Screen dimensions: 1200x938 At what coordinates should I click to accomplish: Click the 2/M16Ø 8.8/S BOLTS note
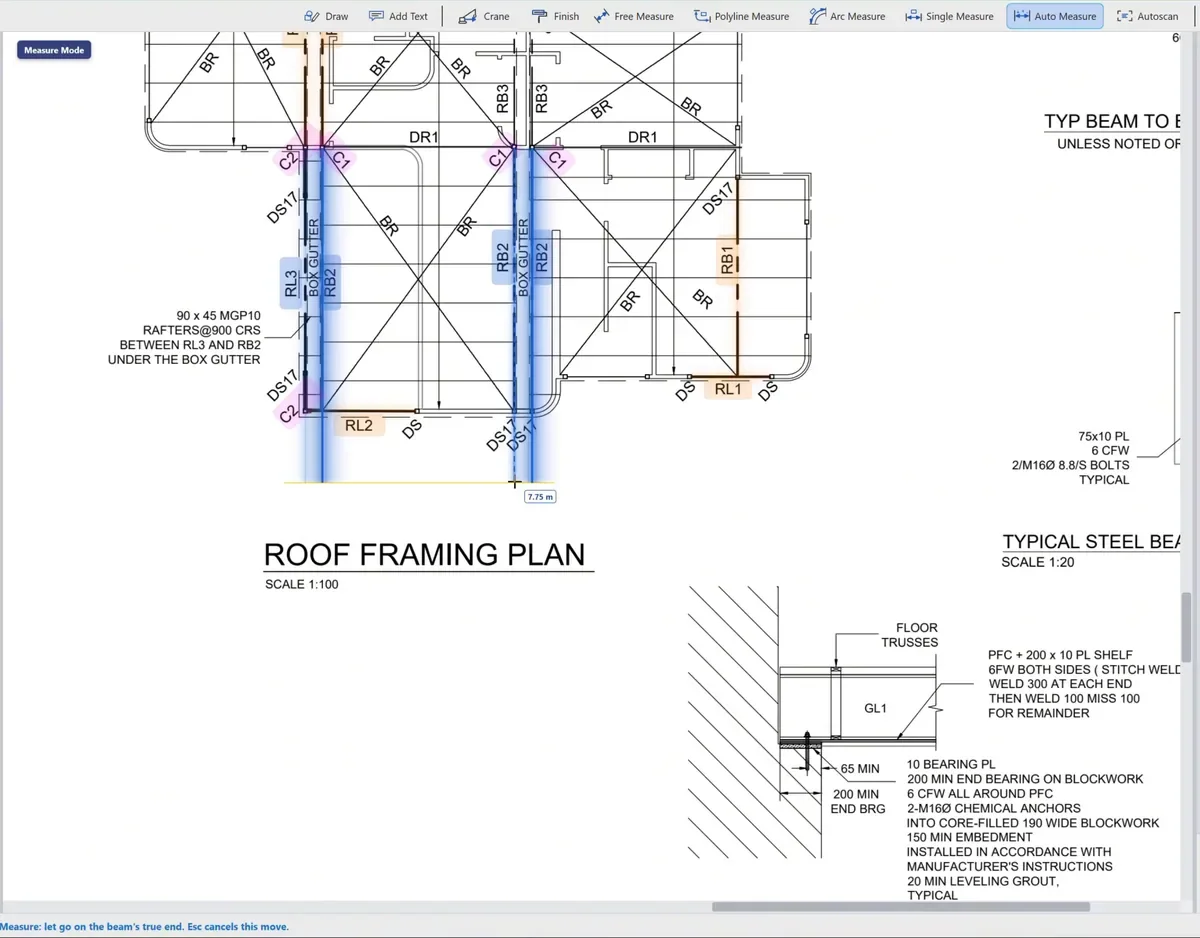[1070, 465]
